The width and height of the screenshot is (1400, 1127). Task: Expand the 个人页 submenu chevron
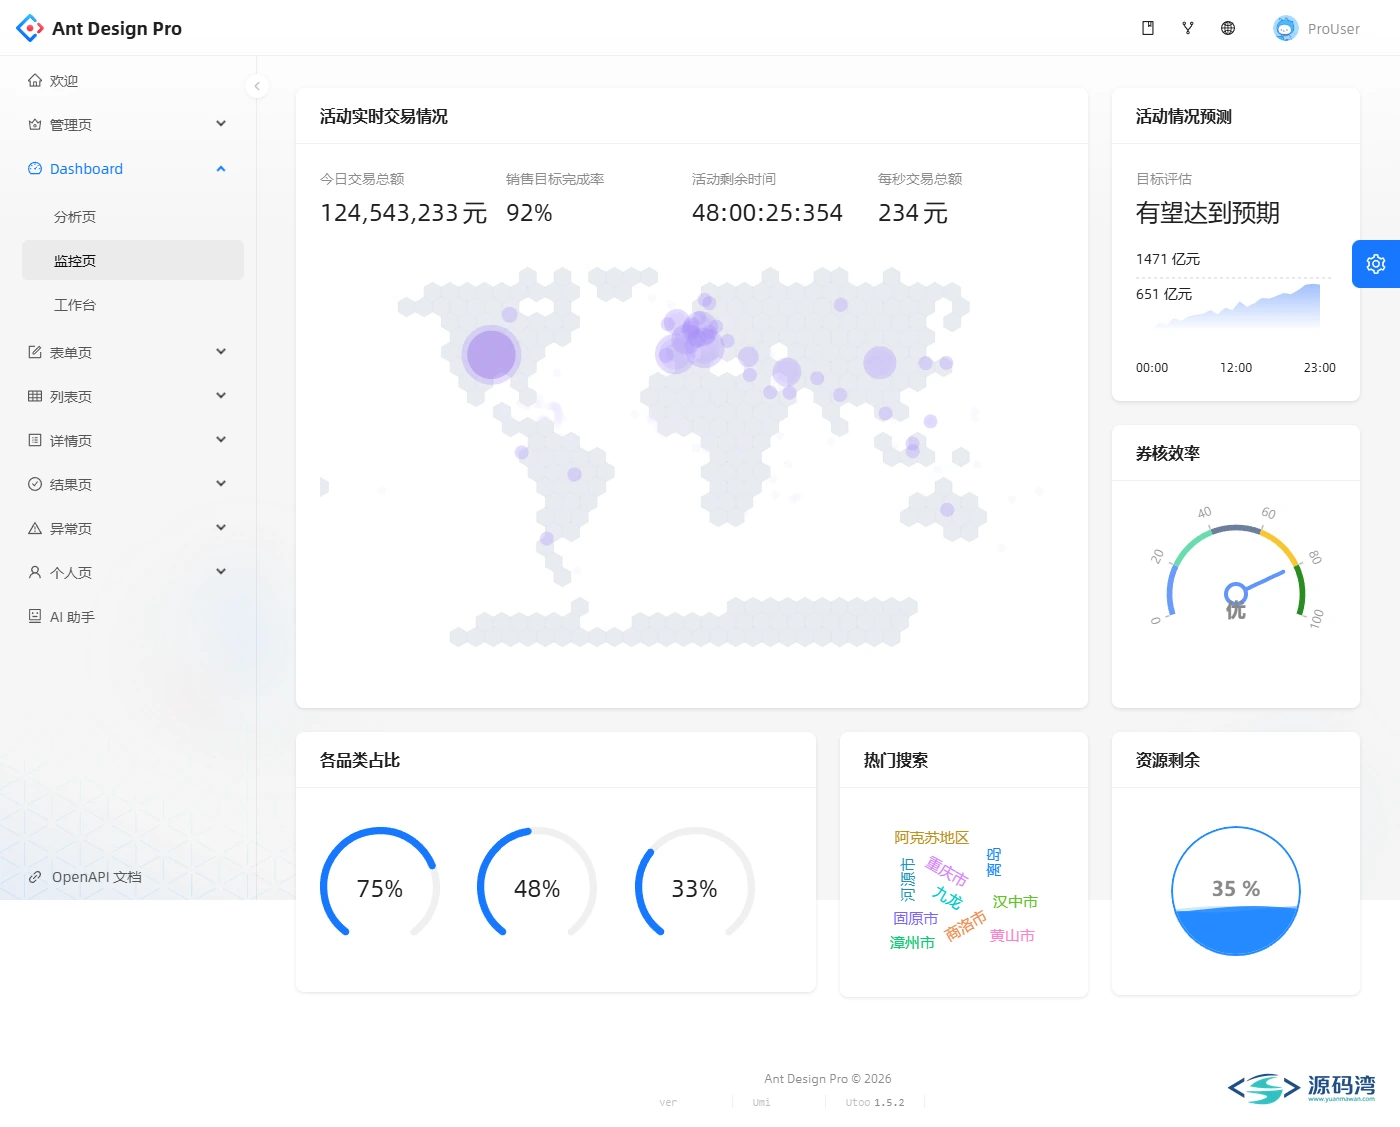tap(221, 572)
